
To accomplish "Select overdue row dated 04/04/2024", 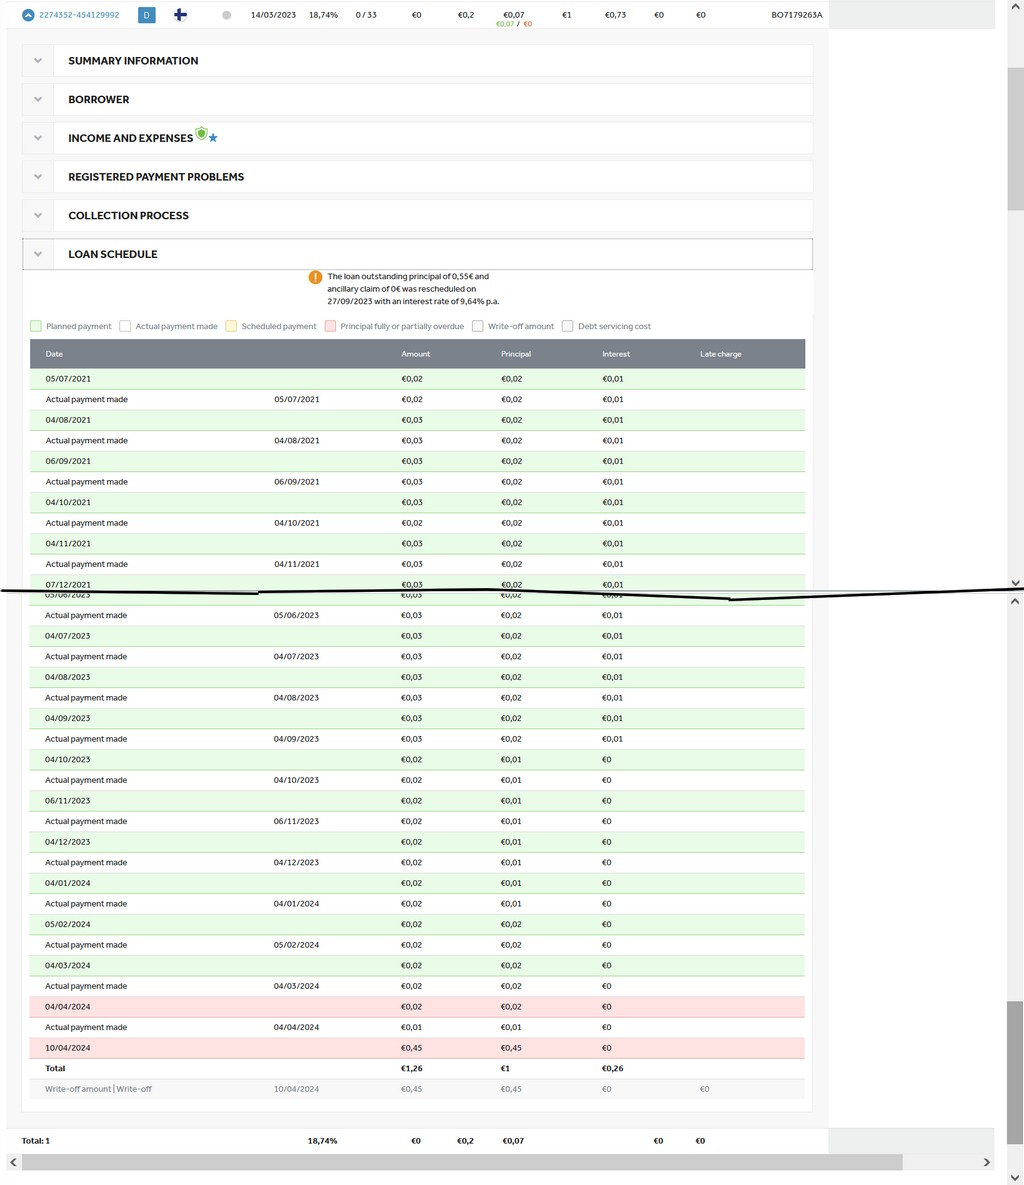I will coord(417,1007).
